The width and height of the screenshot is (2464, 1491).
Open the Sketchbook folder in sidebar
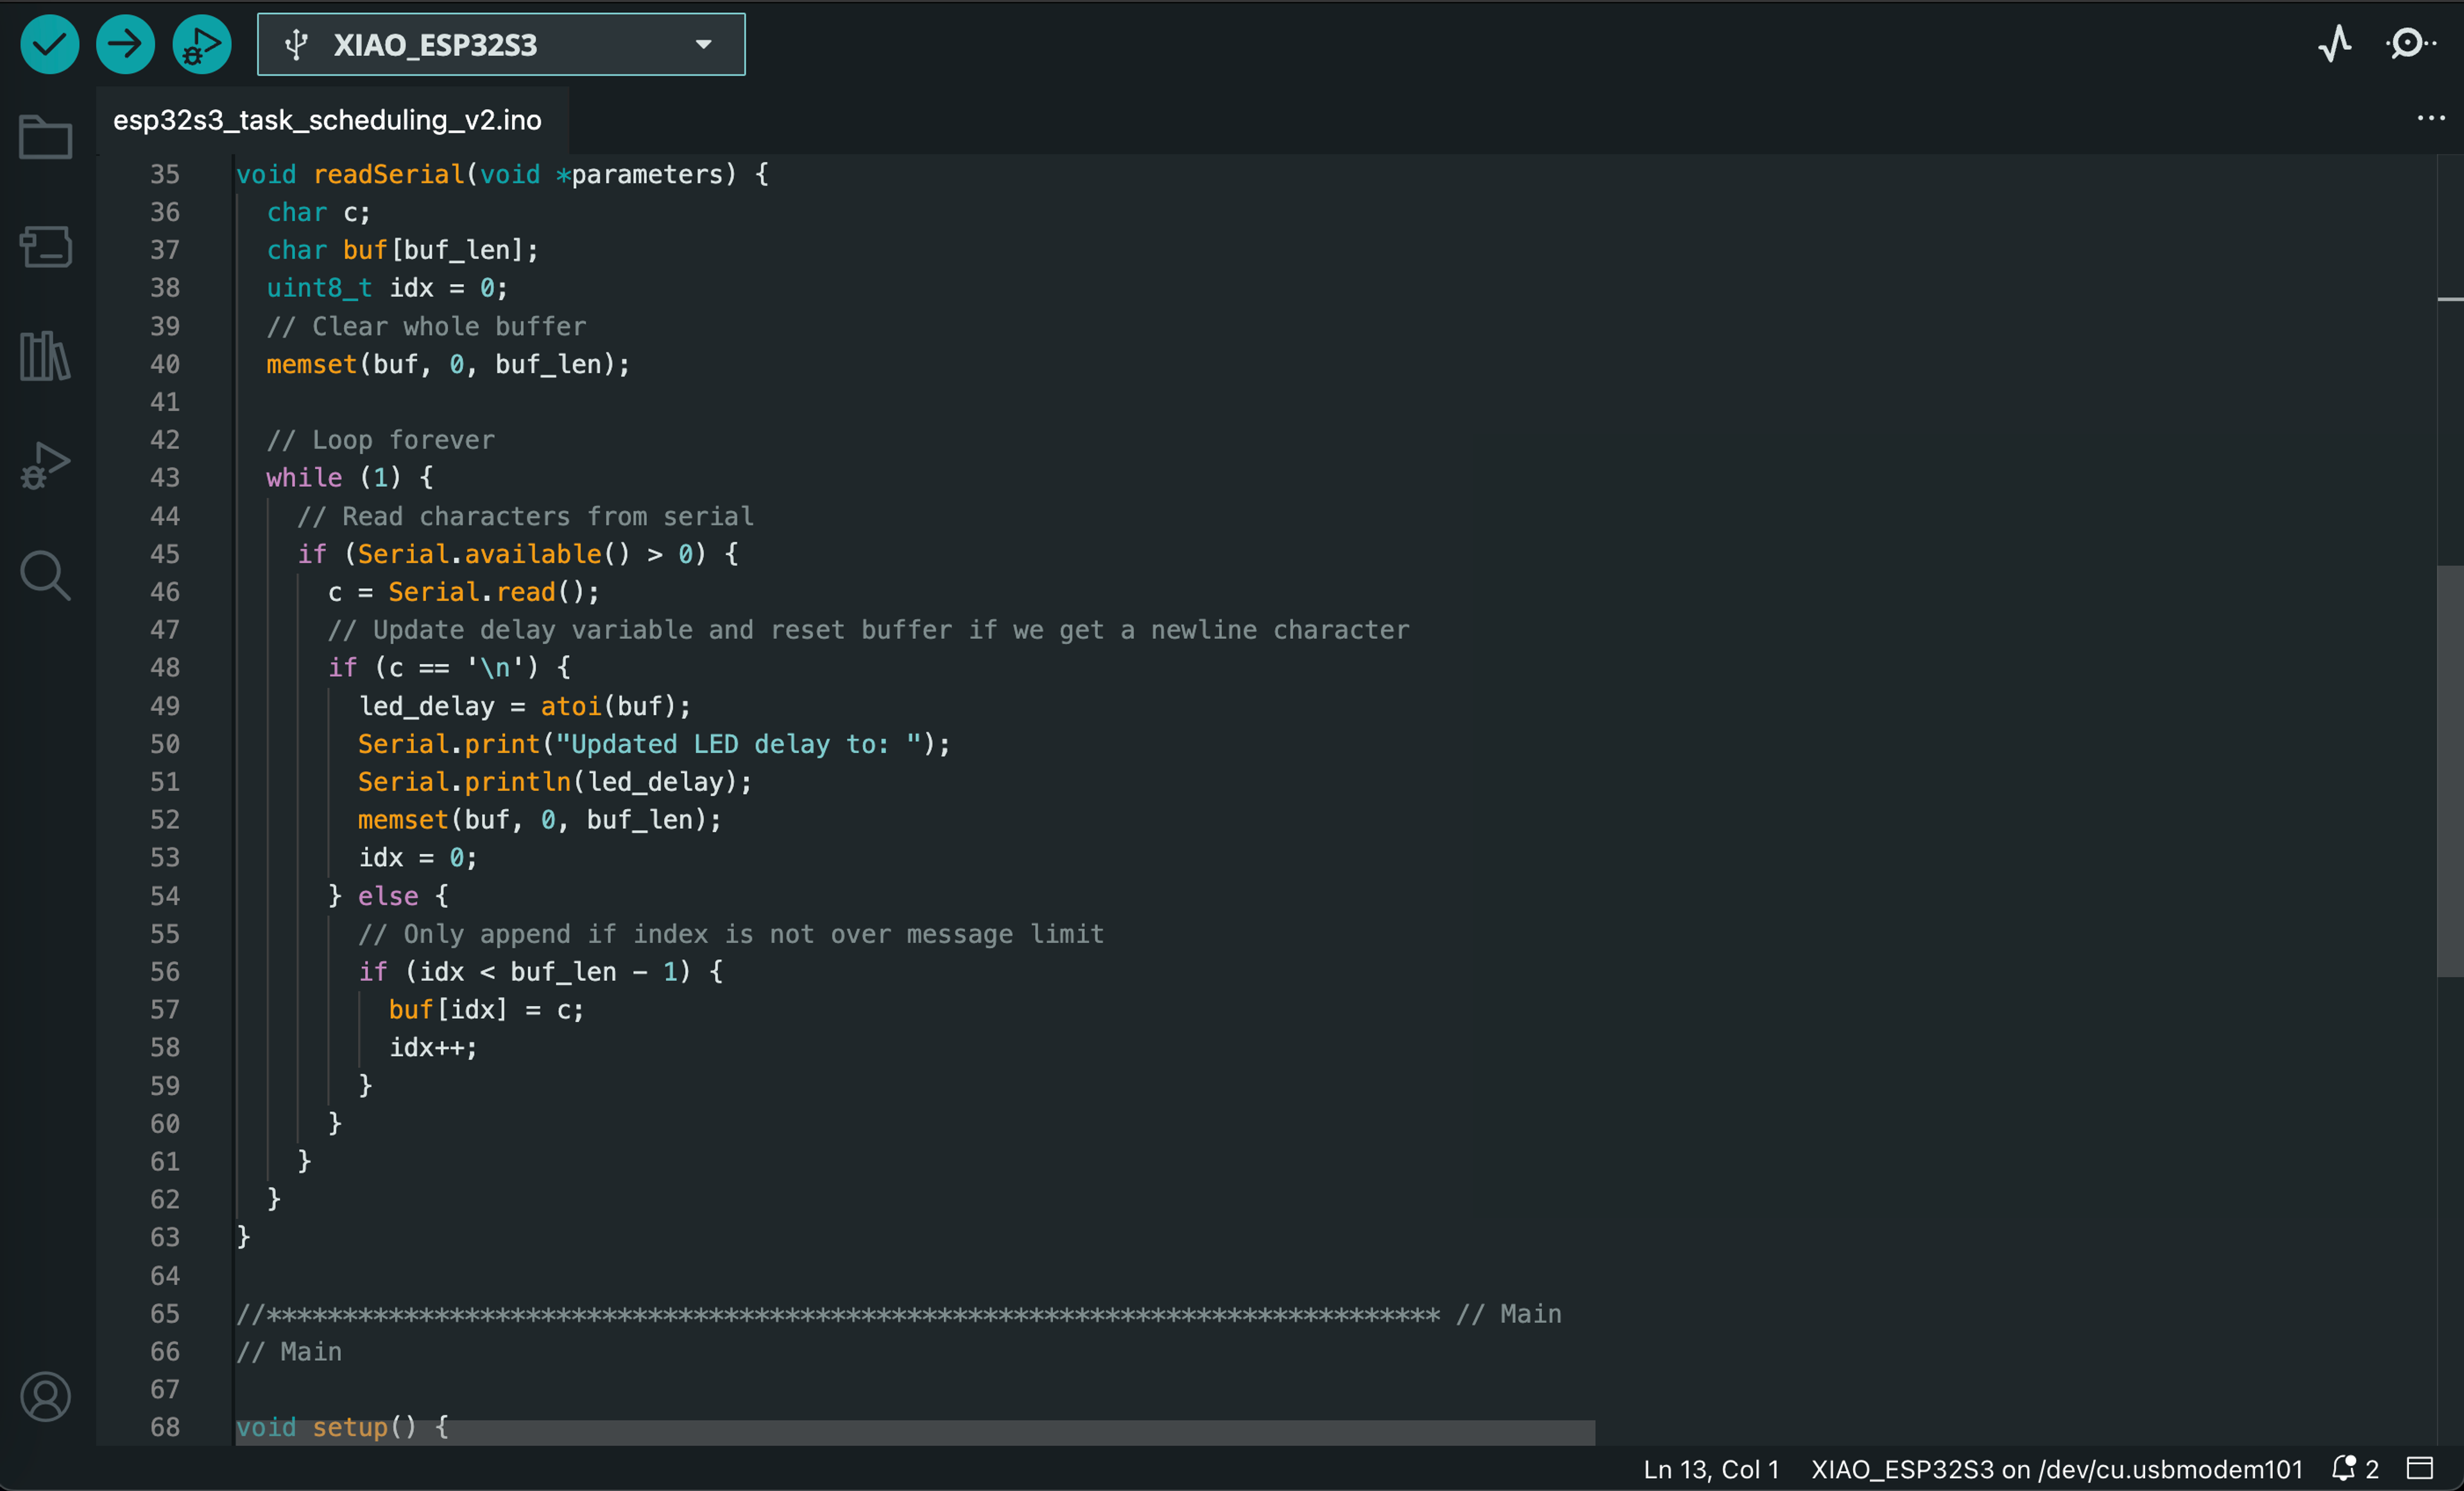pyautogui.click(x=46, y=137)
